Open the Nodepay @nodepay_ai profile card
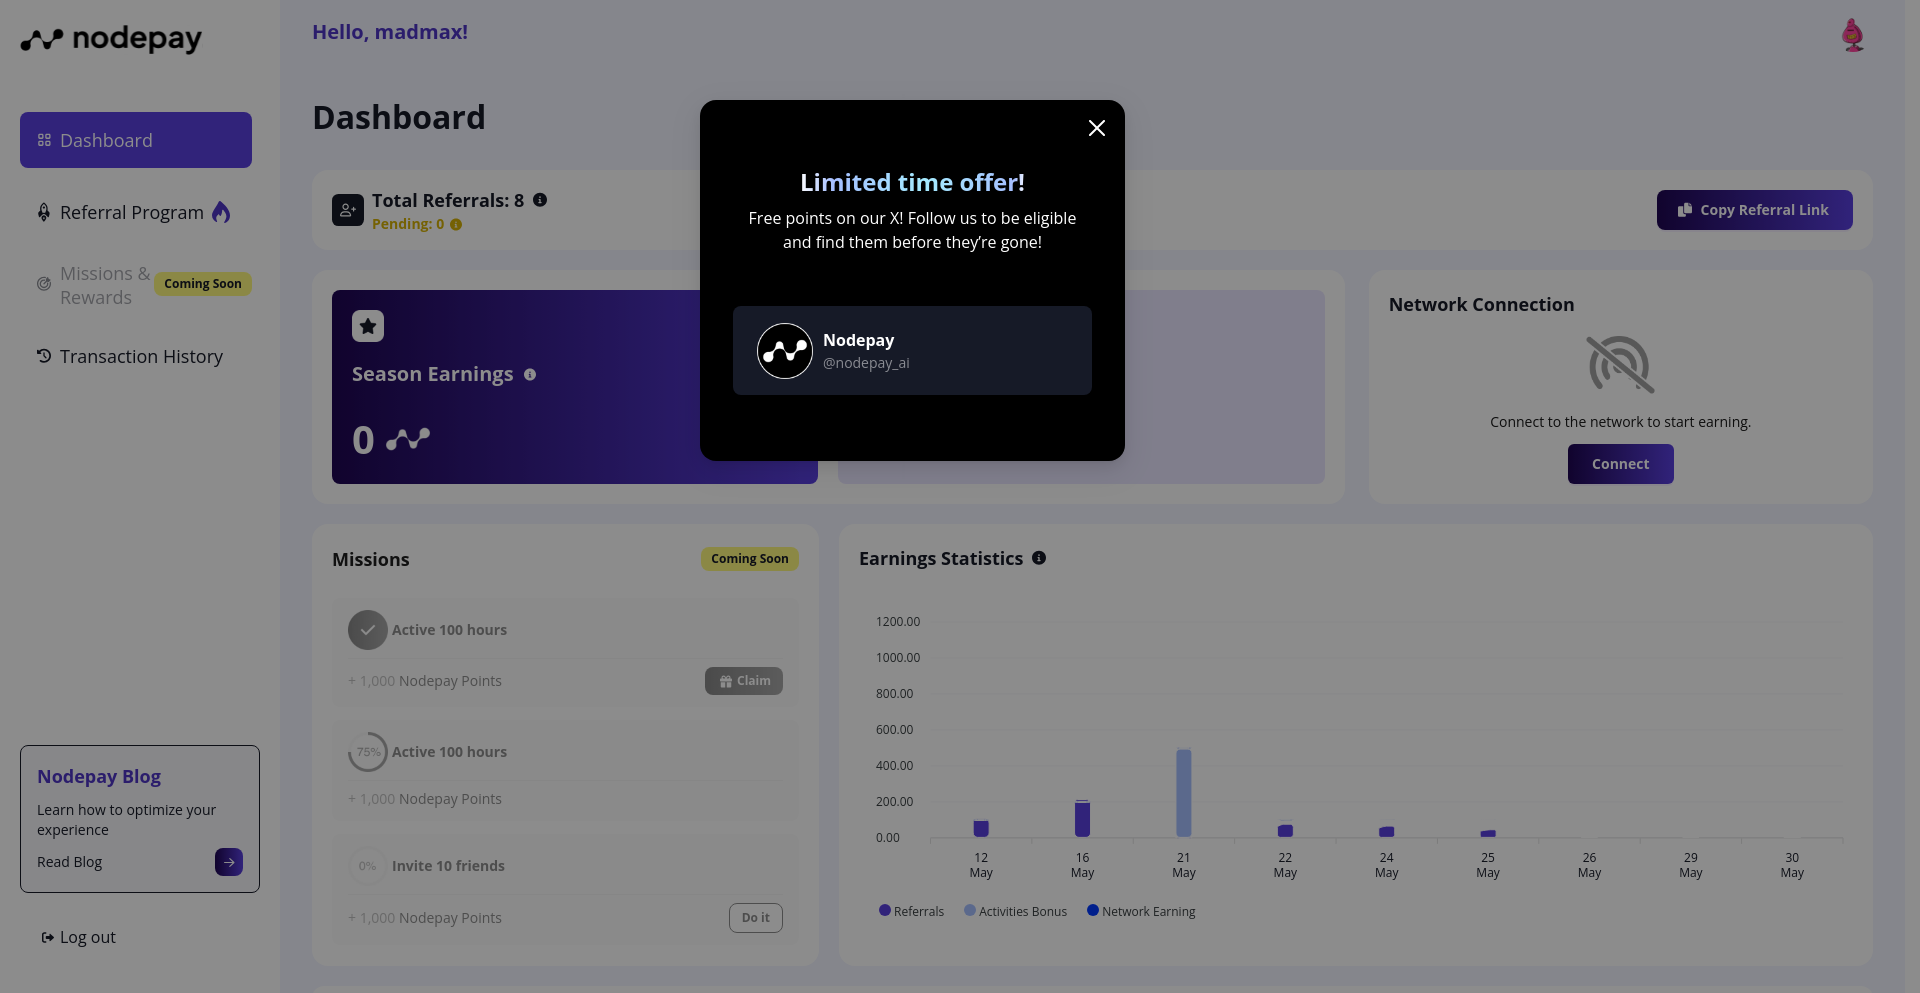The width and height of the screenshot is (1920, 993). tap(912, 350)
